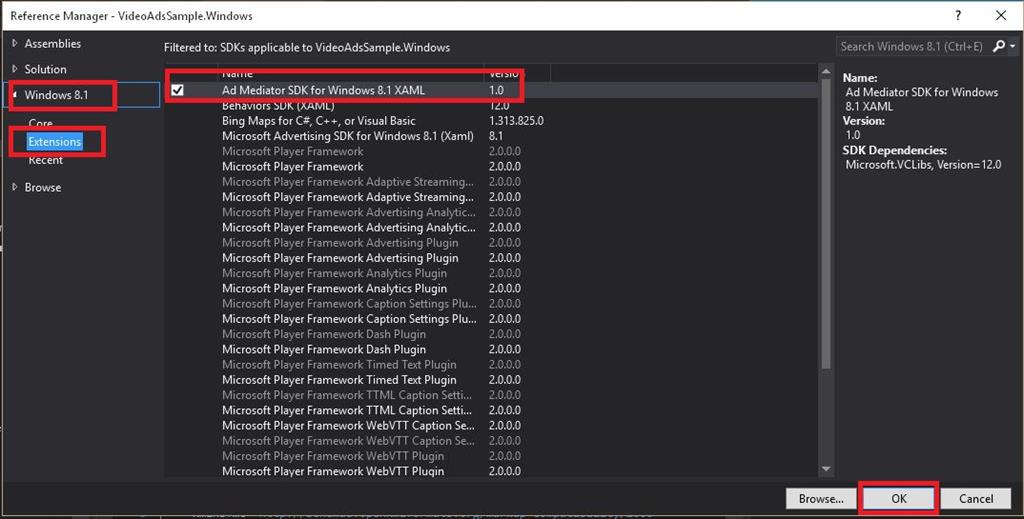Click version cell 1.313.825.0
Screen dimensions: 1024x519
click(x=517, y=121)
